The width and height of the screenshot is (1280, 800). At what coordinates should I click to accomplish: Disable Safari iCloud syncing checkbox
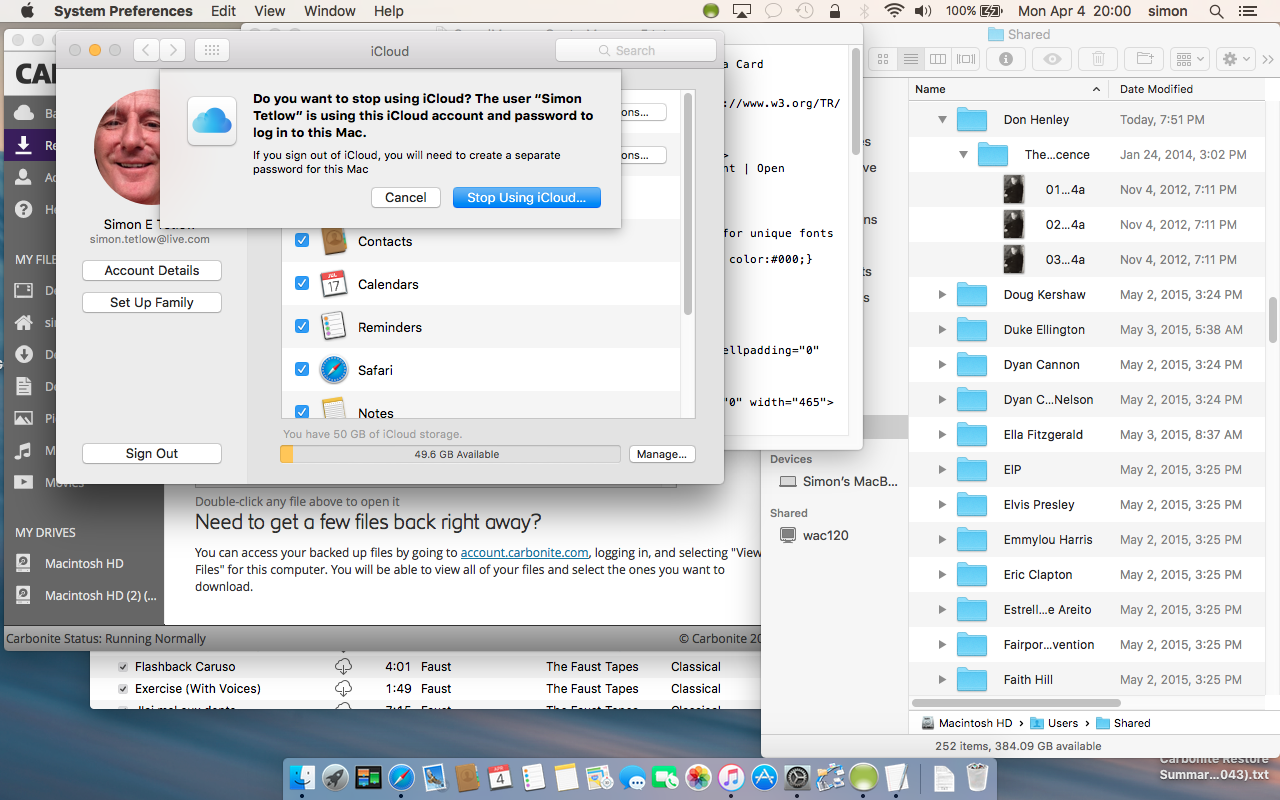[x=302, y=370]
